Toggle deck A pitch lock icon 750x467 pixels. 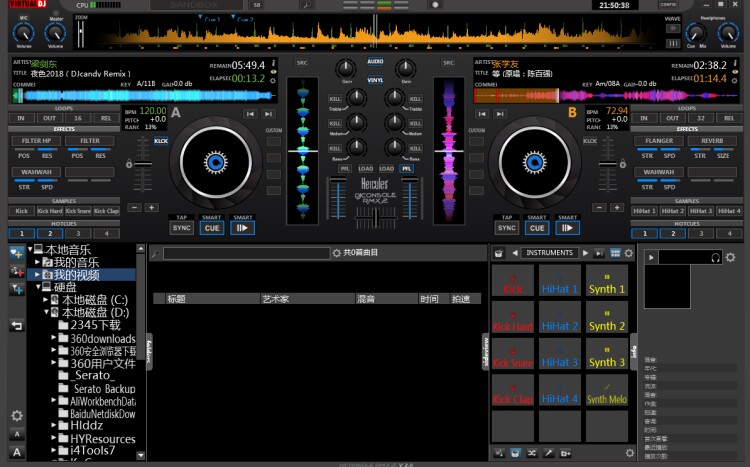click(x=129, y=164)
